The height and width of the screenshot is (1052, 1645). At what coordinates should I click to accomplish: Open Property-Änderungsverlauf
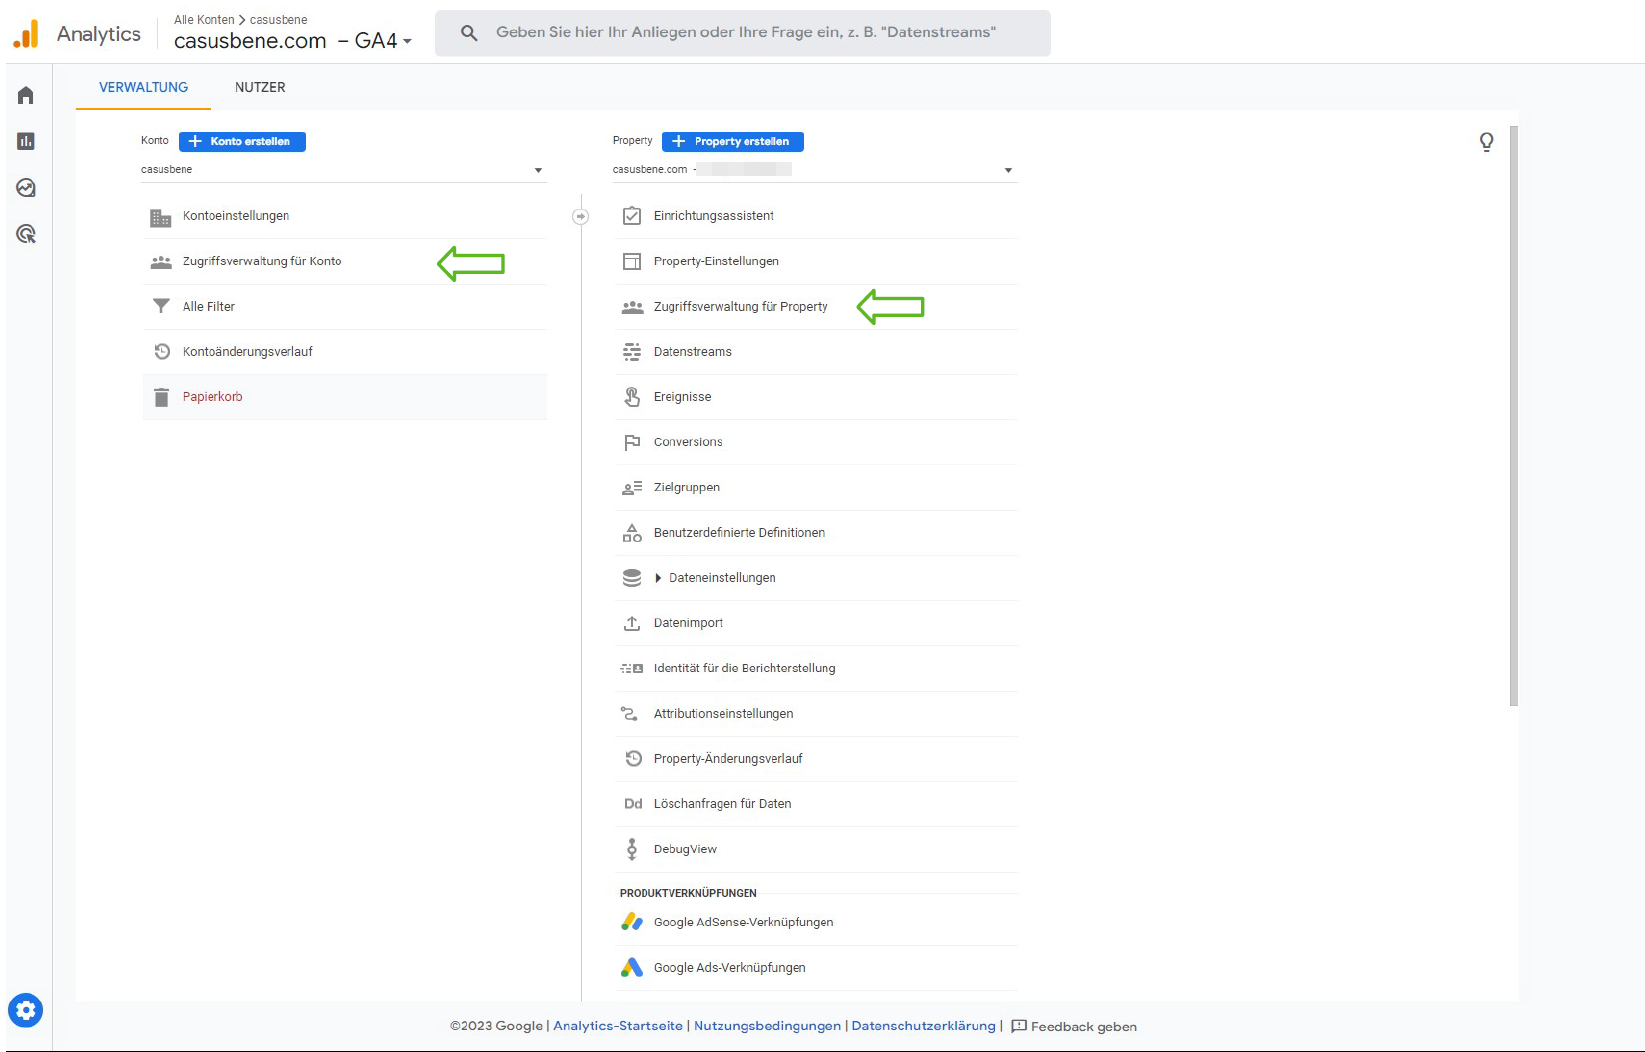pos(728,759)
